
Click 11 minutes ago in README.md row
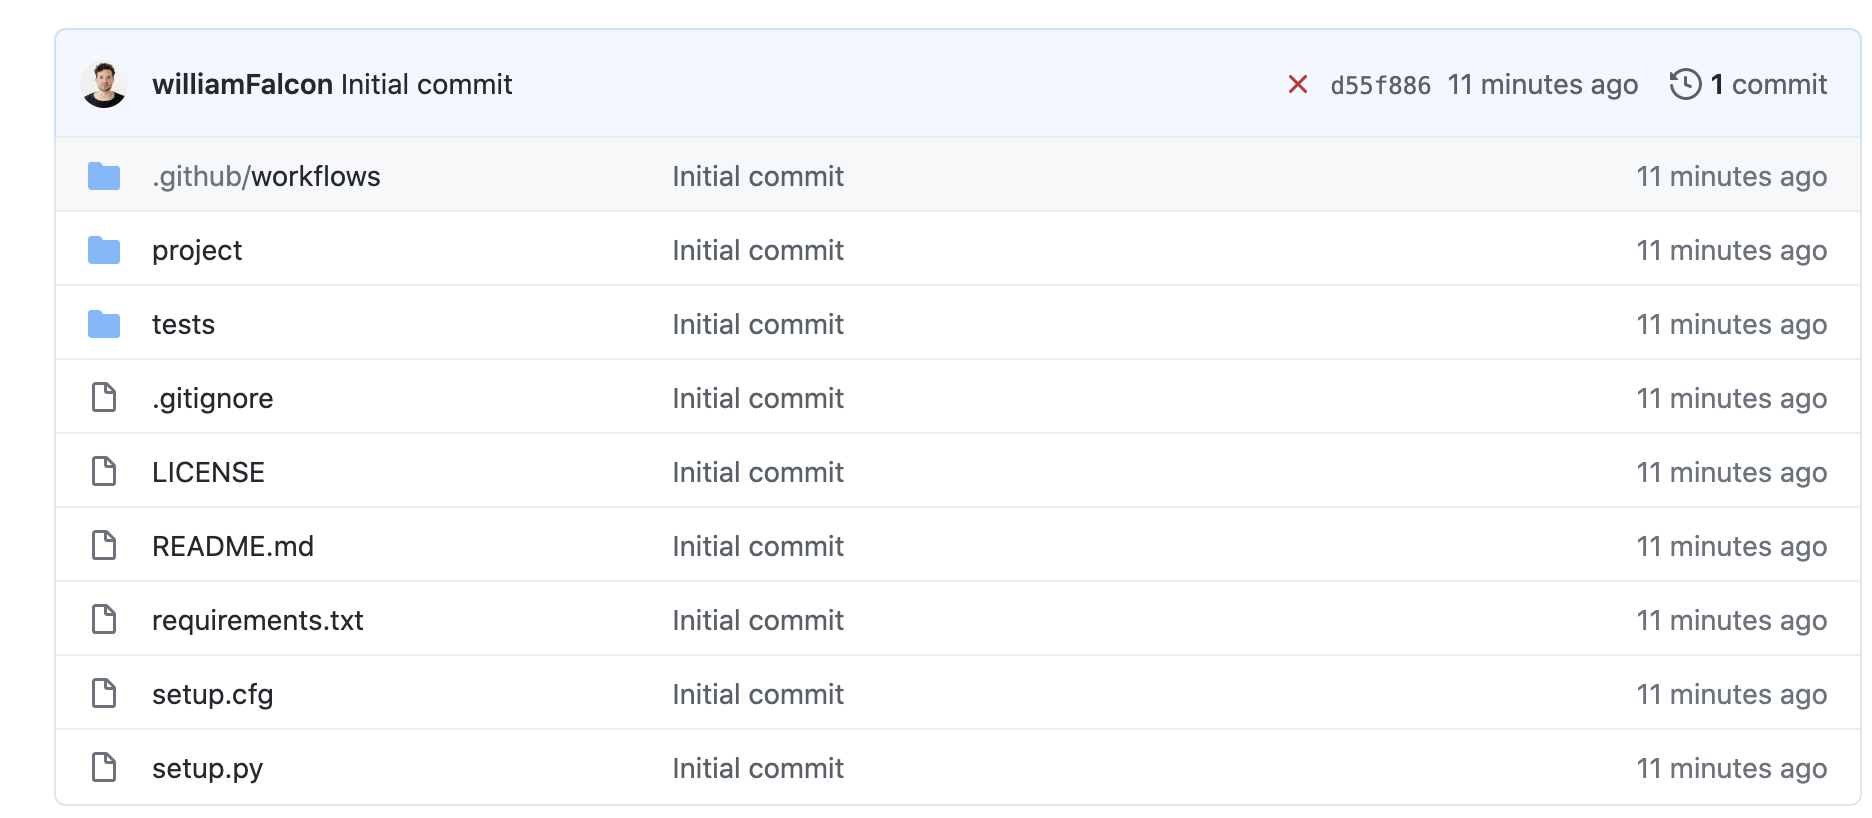[1732, 547]
